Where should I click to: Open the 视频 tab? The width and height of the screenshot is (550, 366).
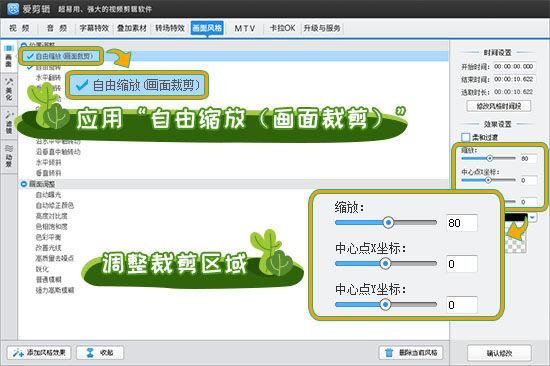coord(19,28)
